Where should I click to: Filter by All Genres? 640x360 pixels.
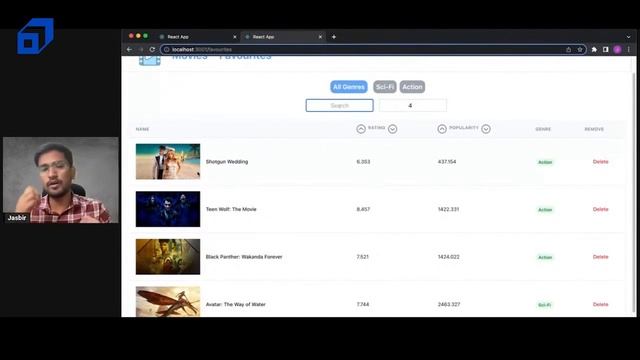[349, 87]
